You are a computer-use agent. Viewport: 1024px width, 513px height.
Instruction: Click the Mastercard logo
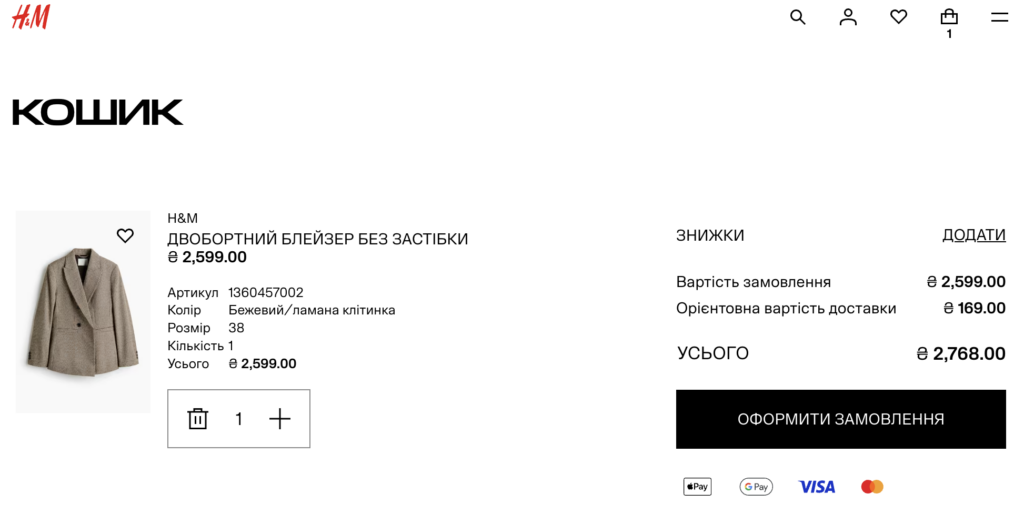[x=872, y=486]
